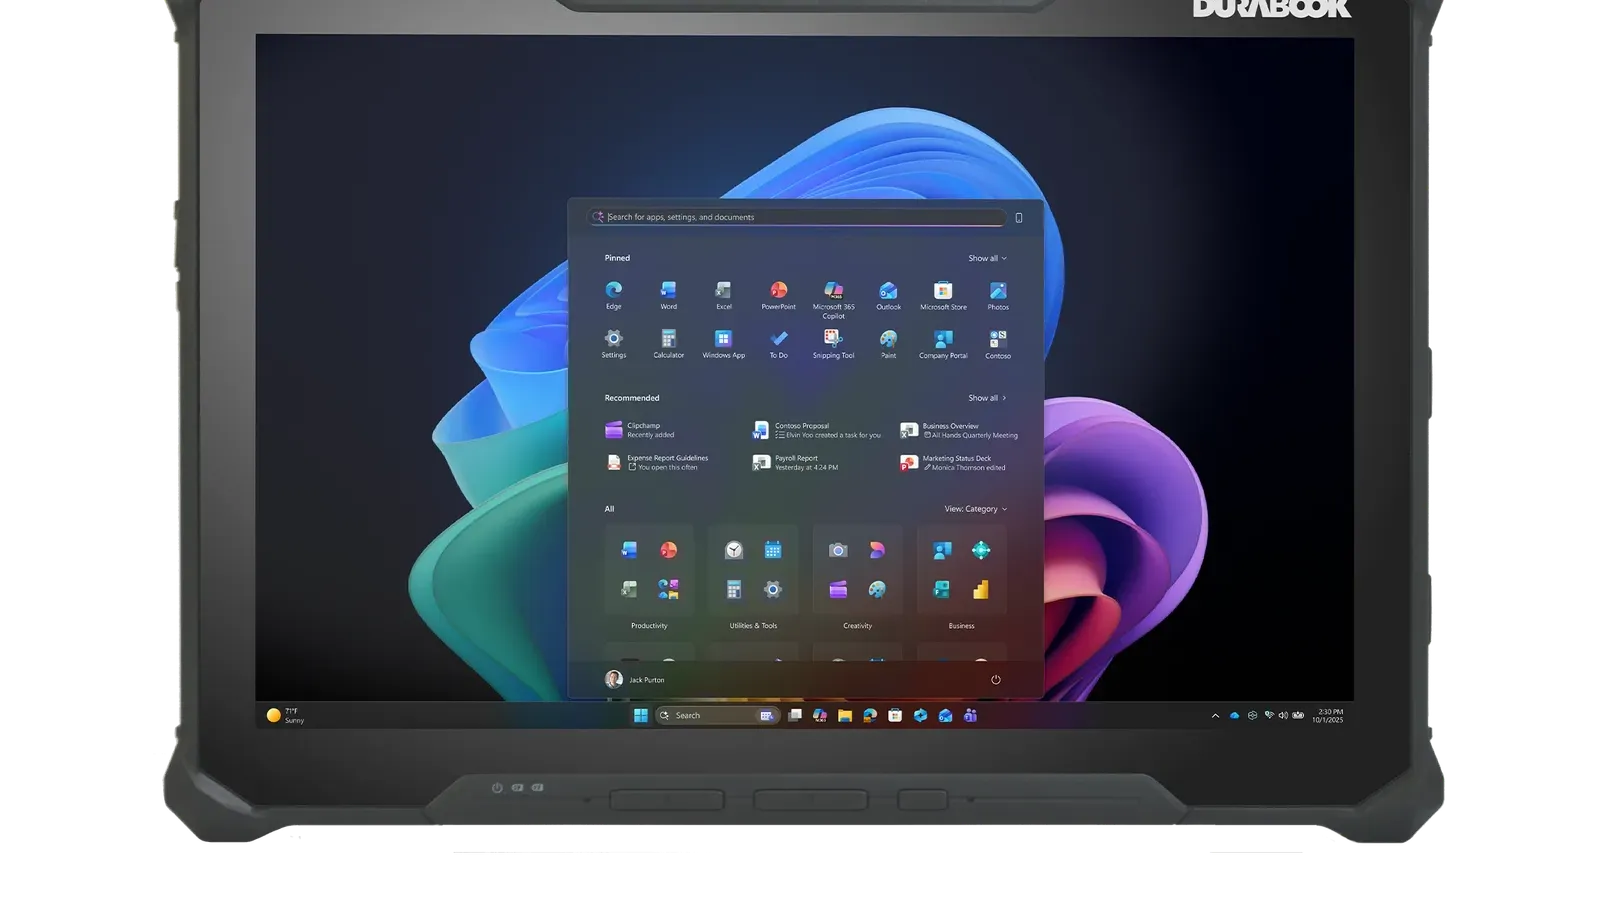Open the To Do pinned app

[x=779, y=344]
